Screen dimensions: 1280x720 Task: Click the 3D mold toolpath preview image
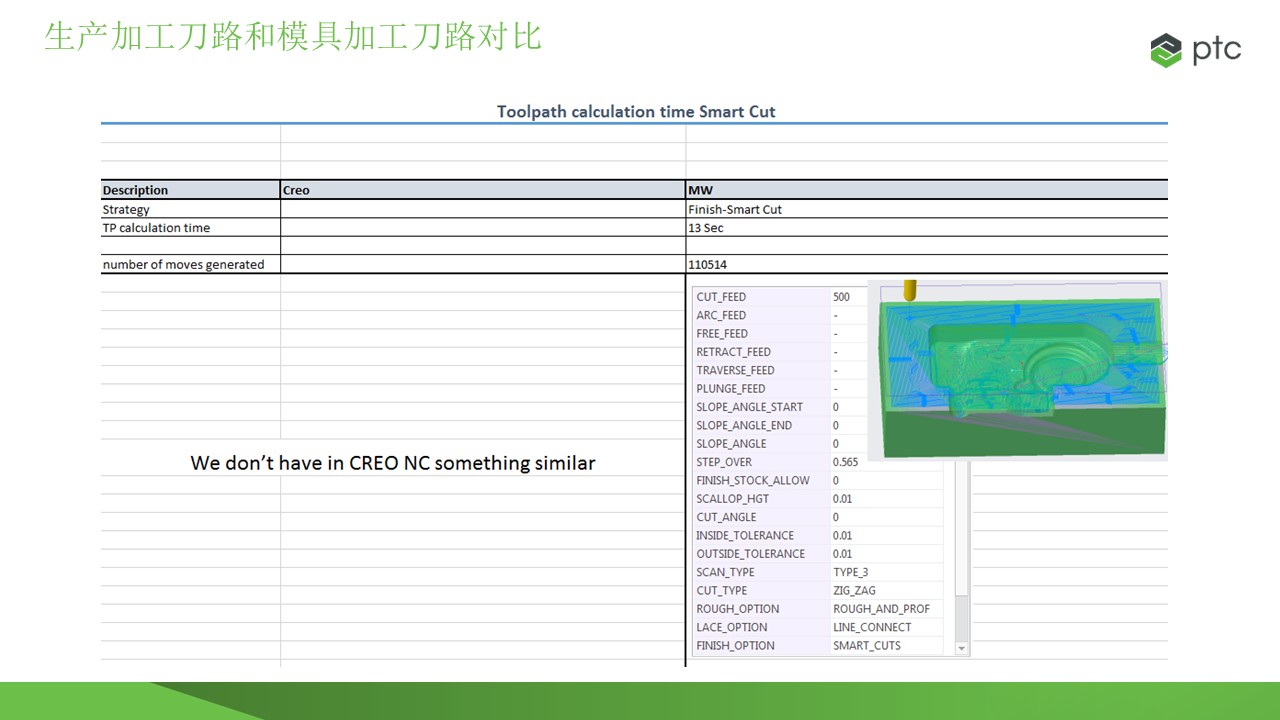pos(1017,370)
